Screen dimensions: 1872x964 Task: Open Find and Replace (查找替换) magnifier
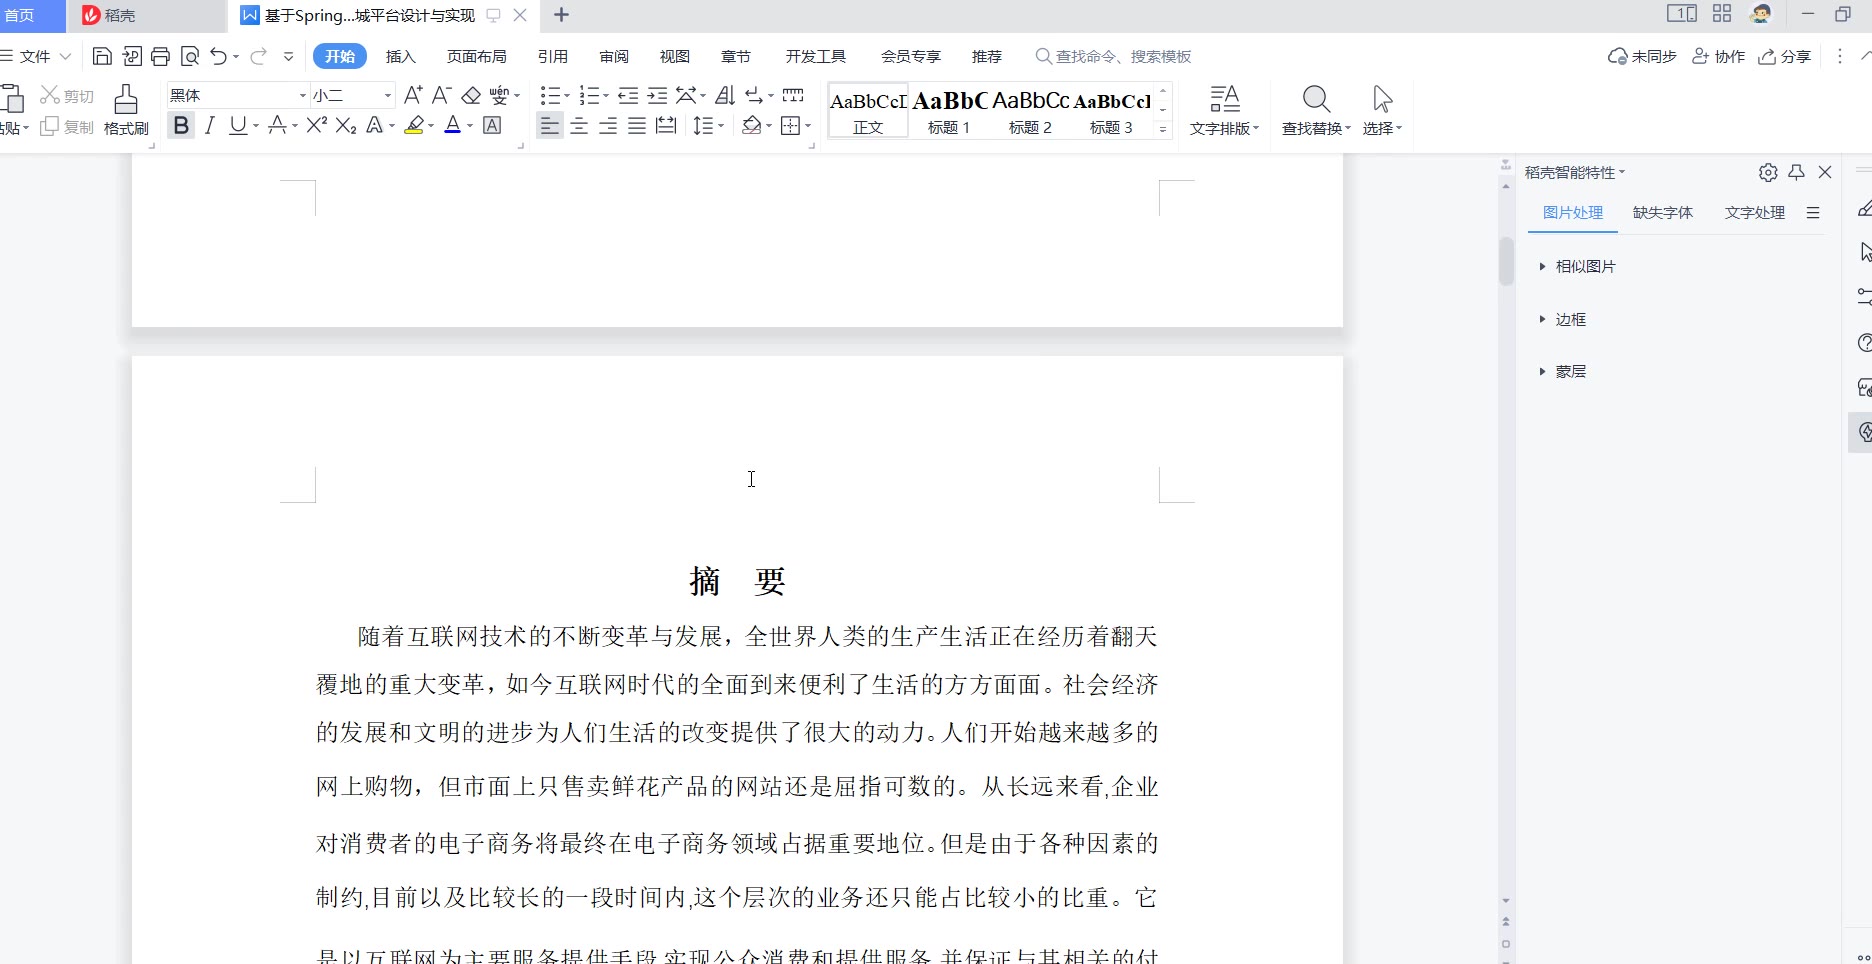[1316, 110]
